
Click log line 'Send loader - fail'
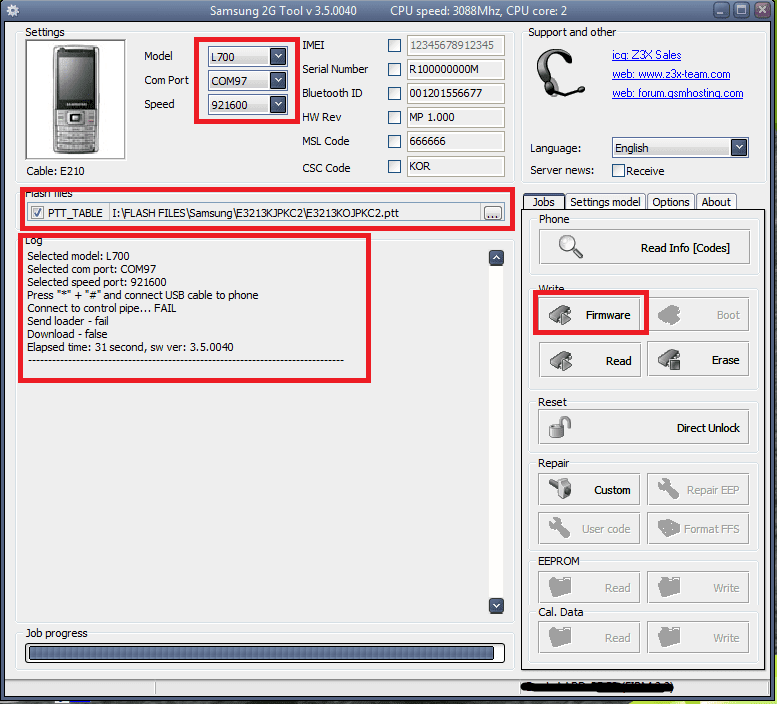67,321
